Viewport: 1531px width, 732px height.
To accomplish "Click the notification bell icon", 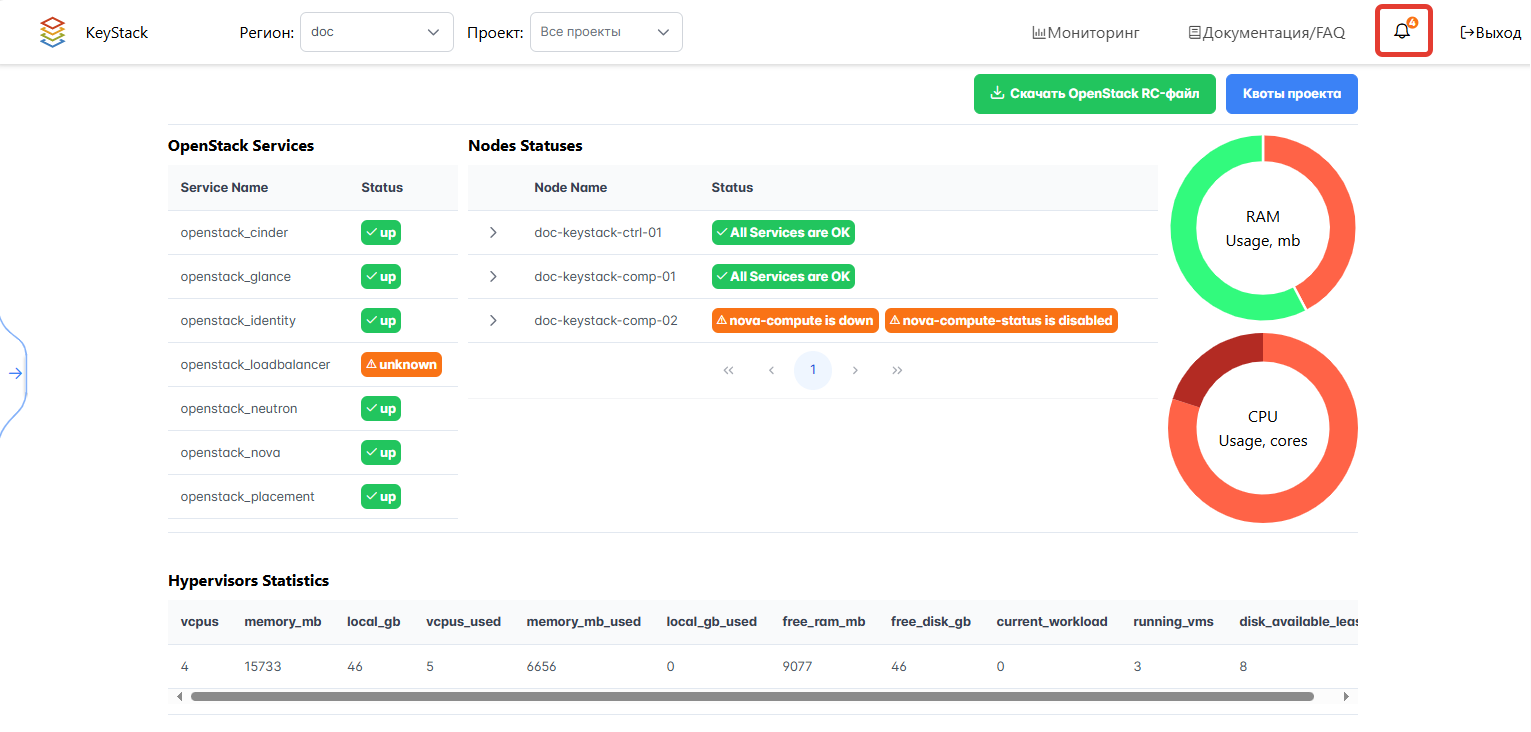I will (x=1402, y=31).
